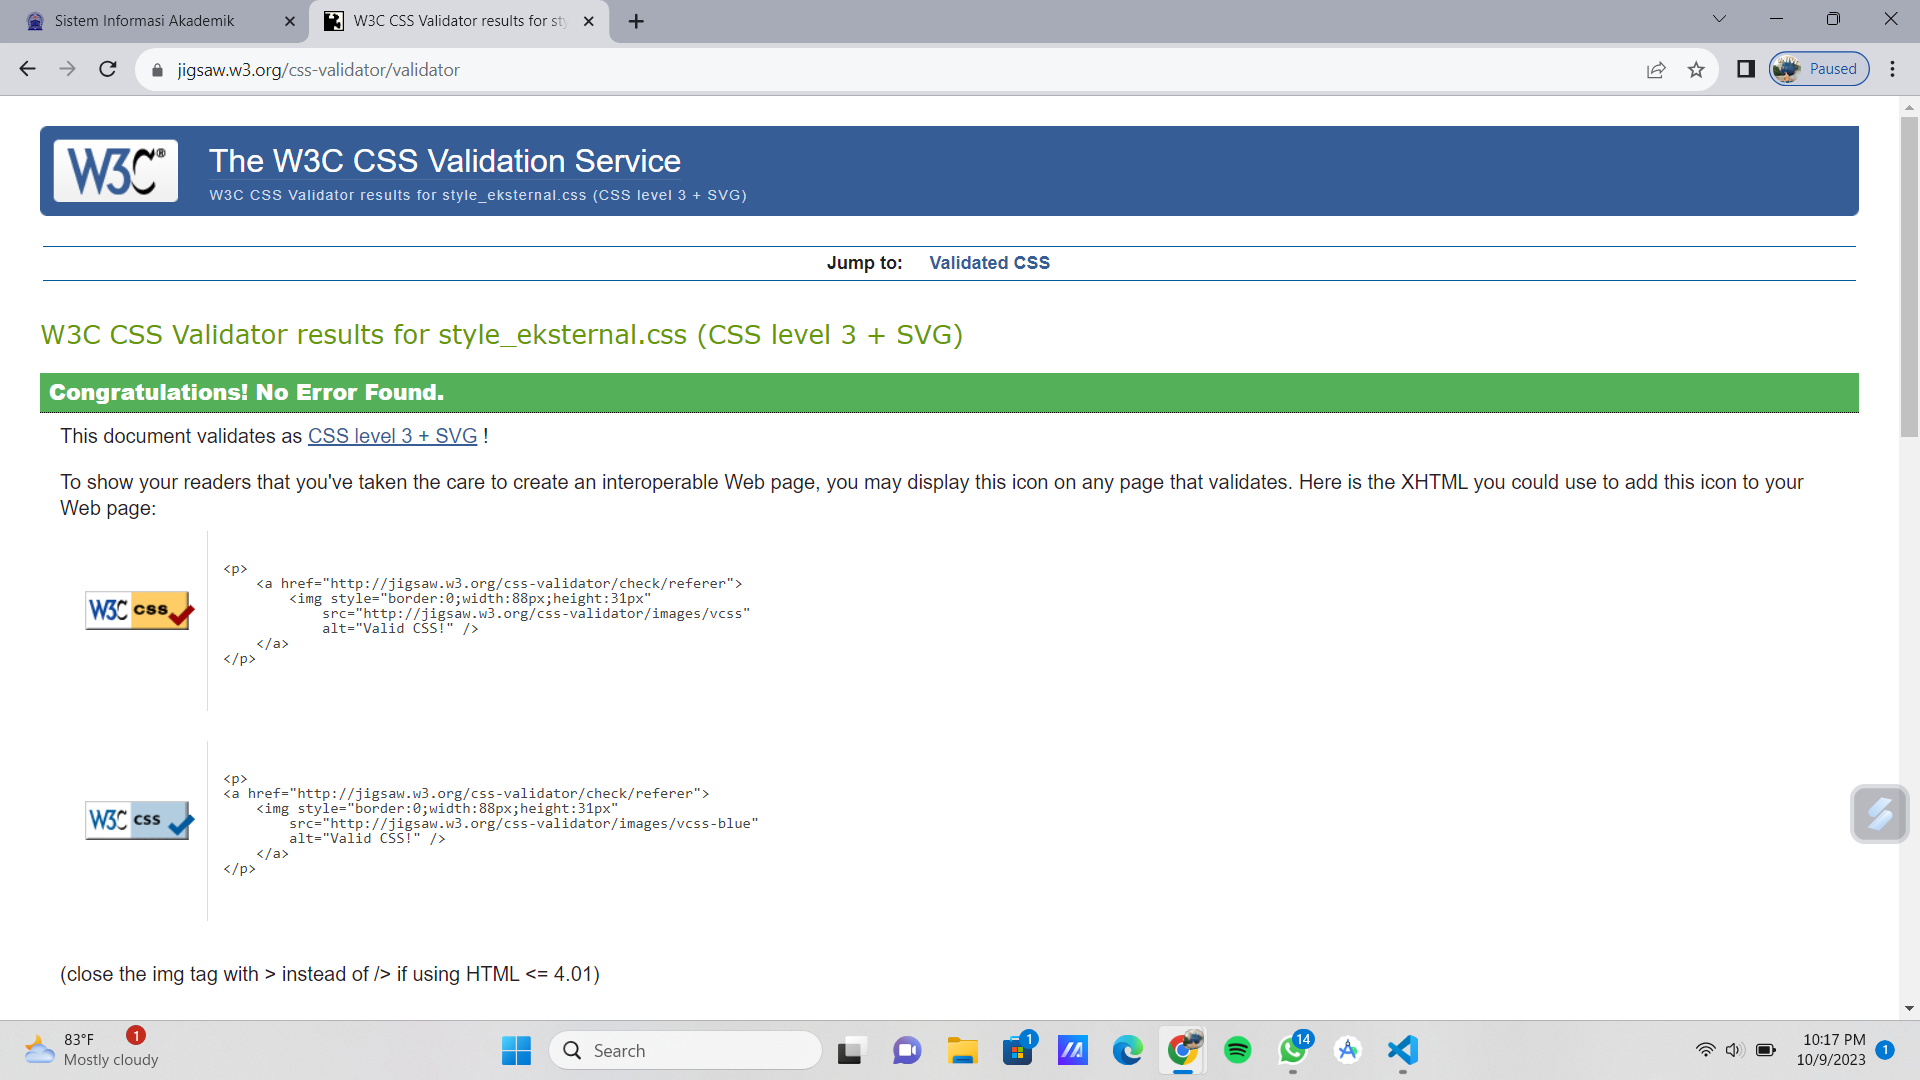
Task: Reload the current page
Action: (x=107, y=69)
